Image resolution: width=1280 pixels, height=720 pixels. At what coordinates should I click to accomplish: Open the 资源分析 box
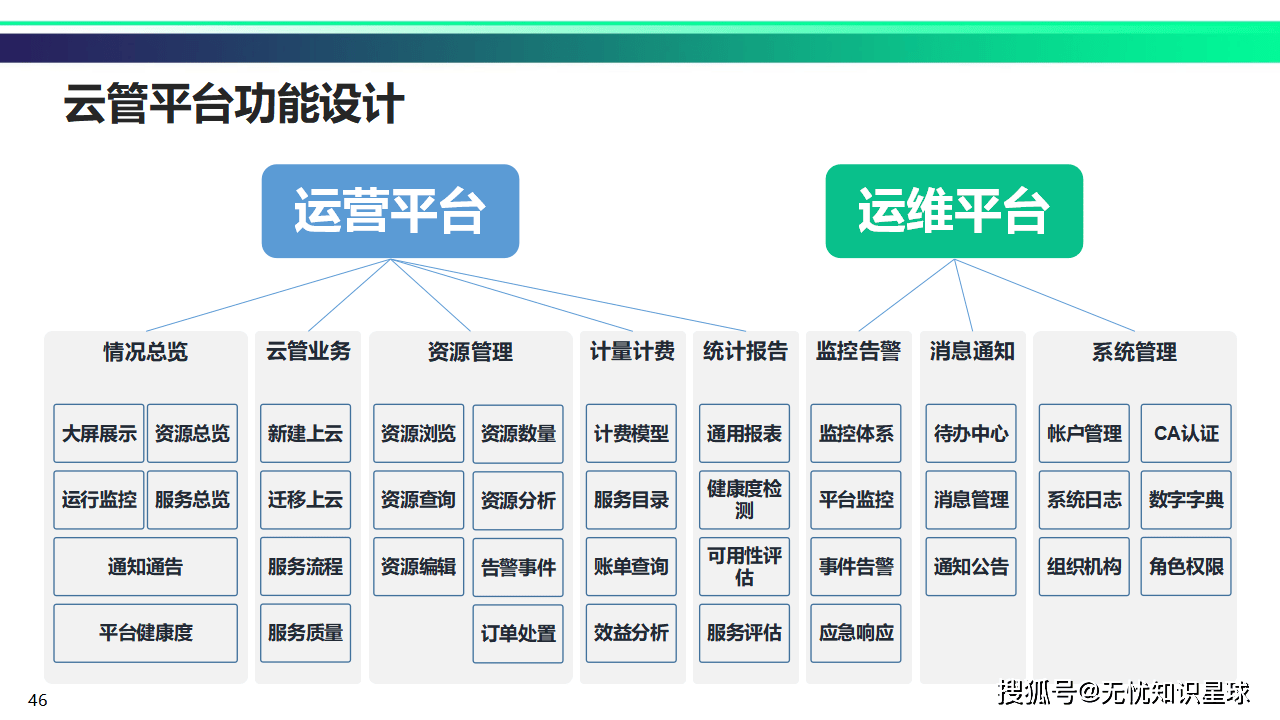coord(518,501)
